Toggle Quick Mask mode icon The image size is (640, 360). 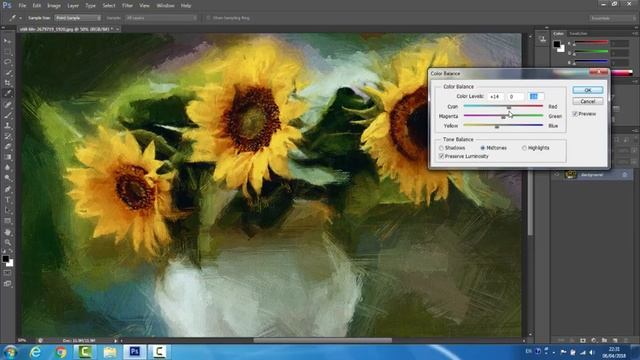[8, 273]
